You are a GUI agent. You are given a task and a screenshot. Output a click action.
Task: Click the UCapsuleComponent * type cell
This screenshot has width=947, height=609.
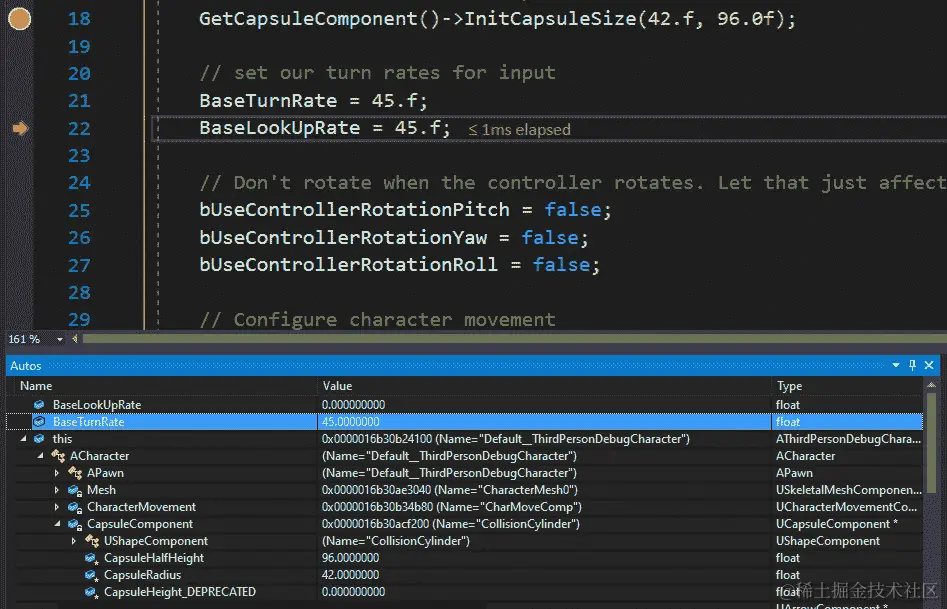pos(836,524)
